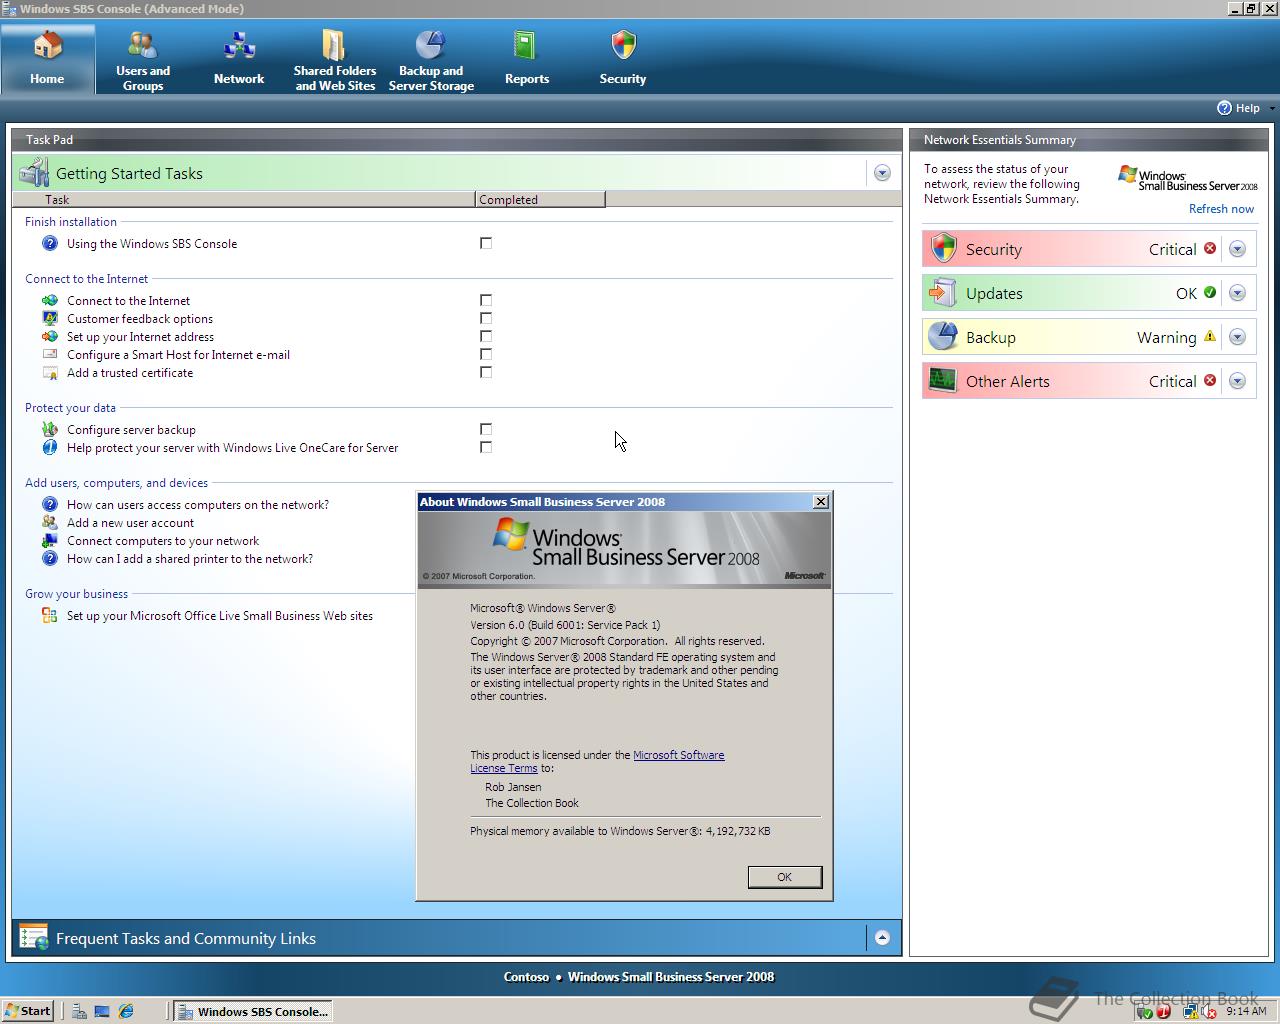Click the Using the Windows SBS Console help icon

pyautogui.click(x=50, y=243)
